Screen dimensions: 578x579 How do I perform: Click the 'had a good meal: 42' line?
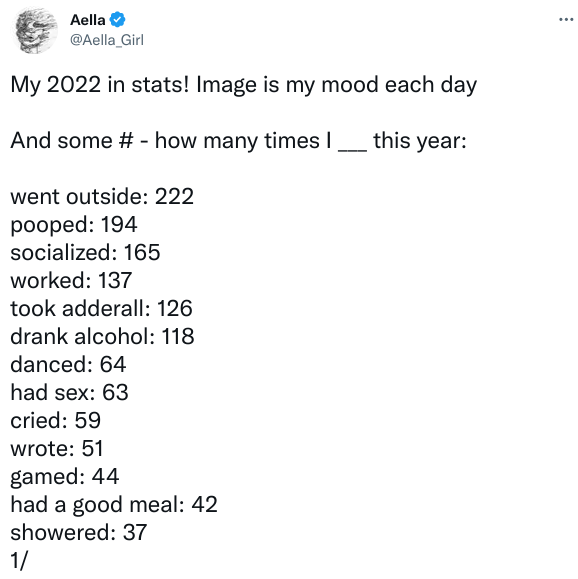tap(114, 505)
